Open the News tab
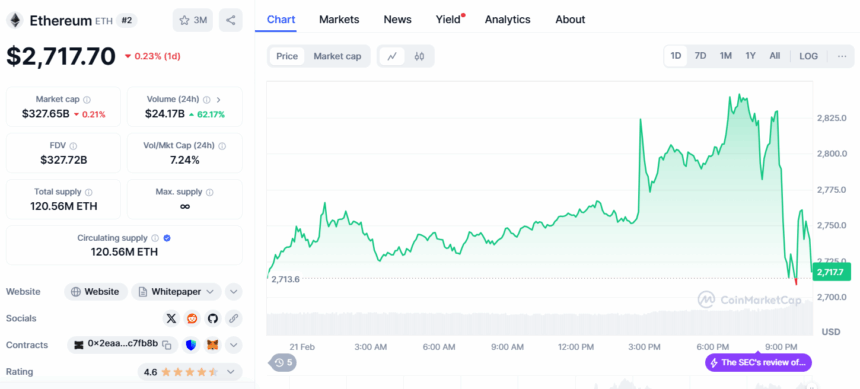860x389 pixels. pos(398,20)
